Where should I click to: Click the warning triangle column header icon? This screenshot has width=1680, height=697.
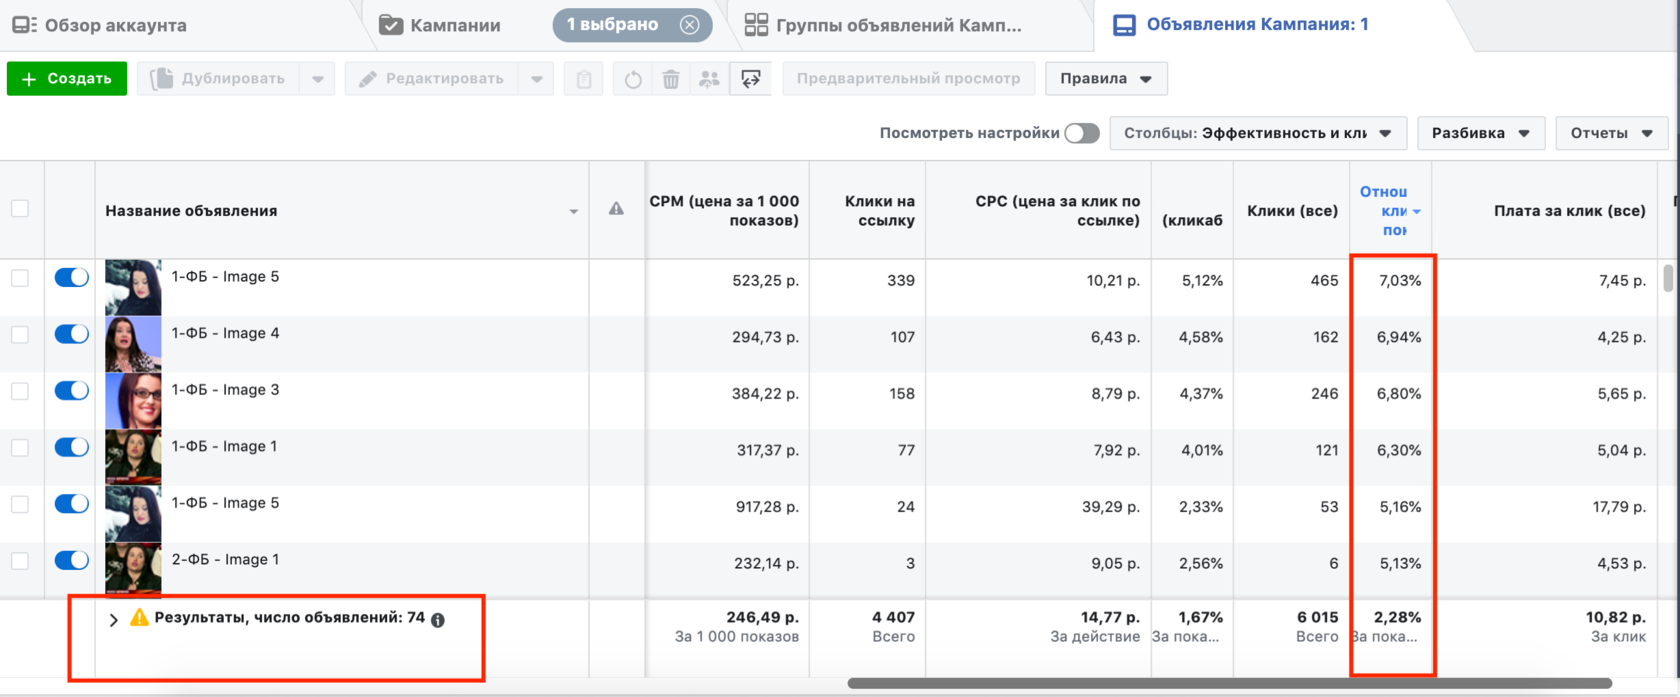[x=616, y=209]
